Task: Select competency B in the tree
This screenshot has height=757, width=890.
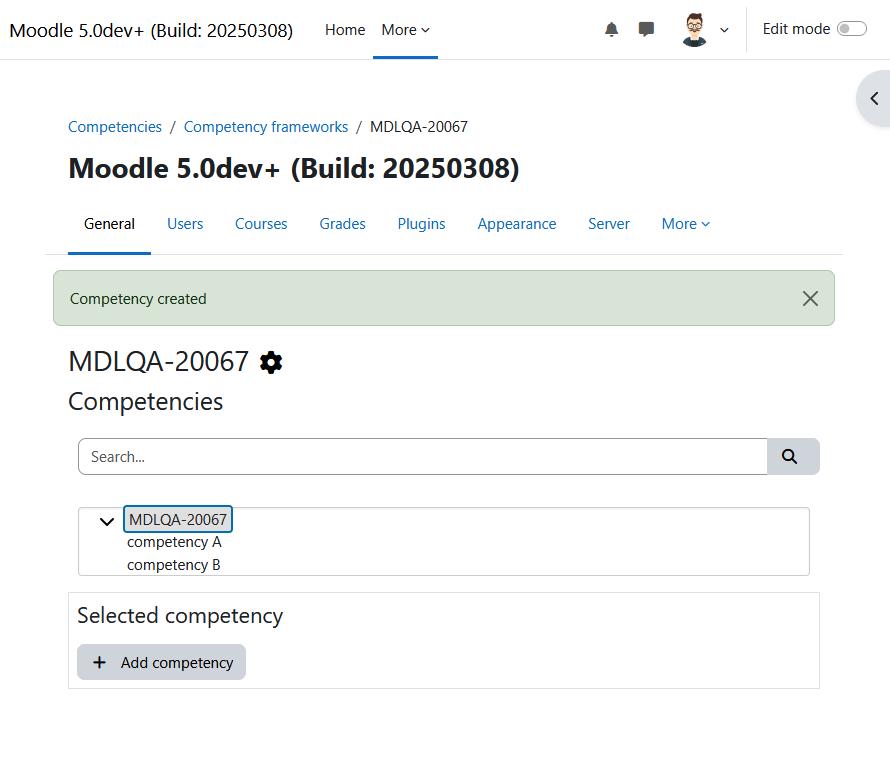Action: click(x=174, y=565)
